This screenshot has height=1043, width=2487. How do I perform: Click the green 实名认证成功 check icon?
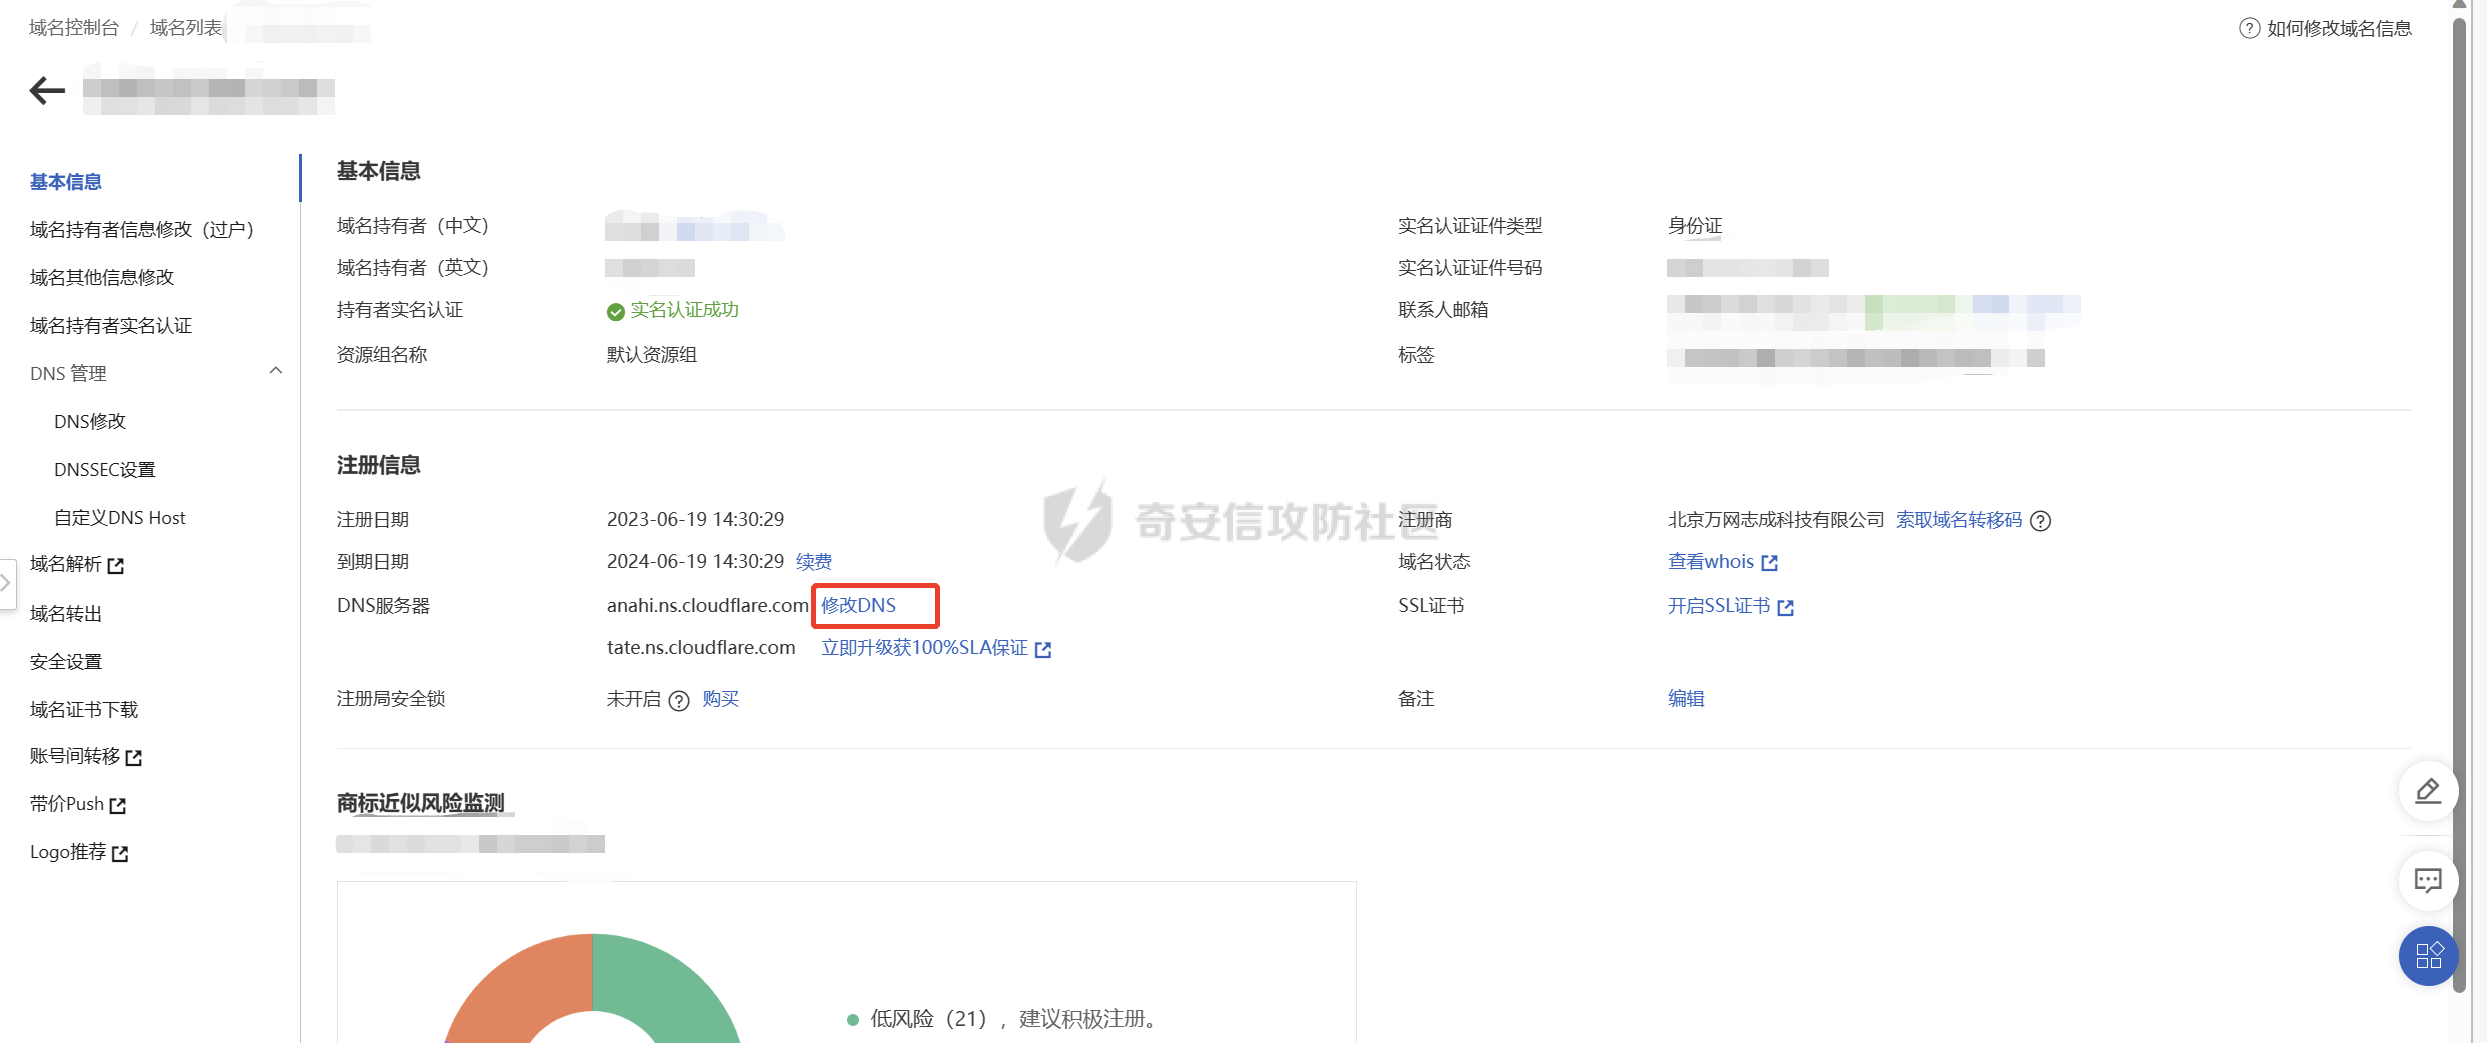click(x=616, y=312)
